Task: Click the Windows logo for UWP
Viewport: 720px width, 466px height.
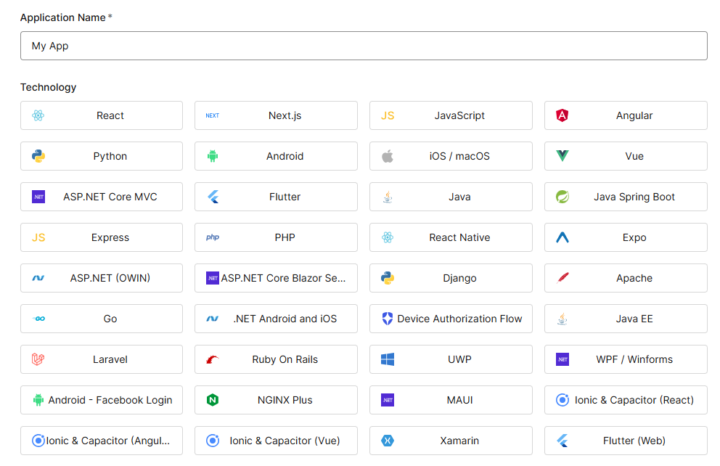Action: (x=388, y=359)
